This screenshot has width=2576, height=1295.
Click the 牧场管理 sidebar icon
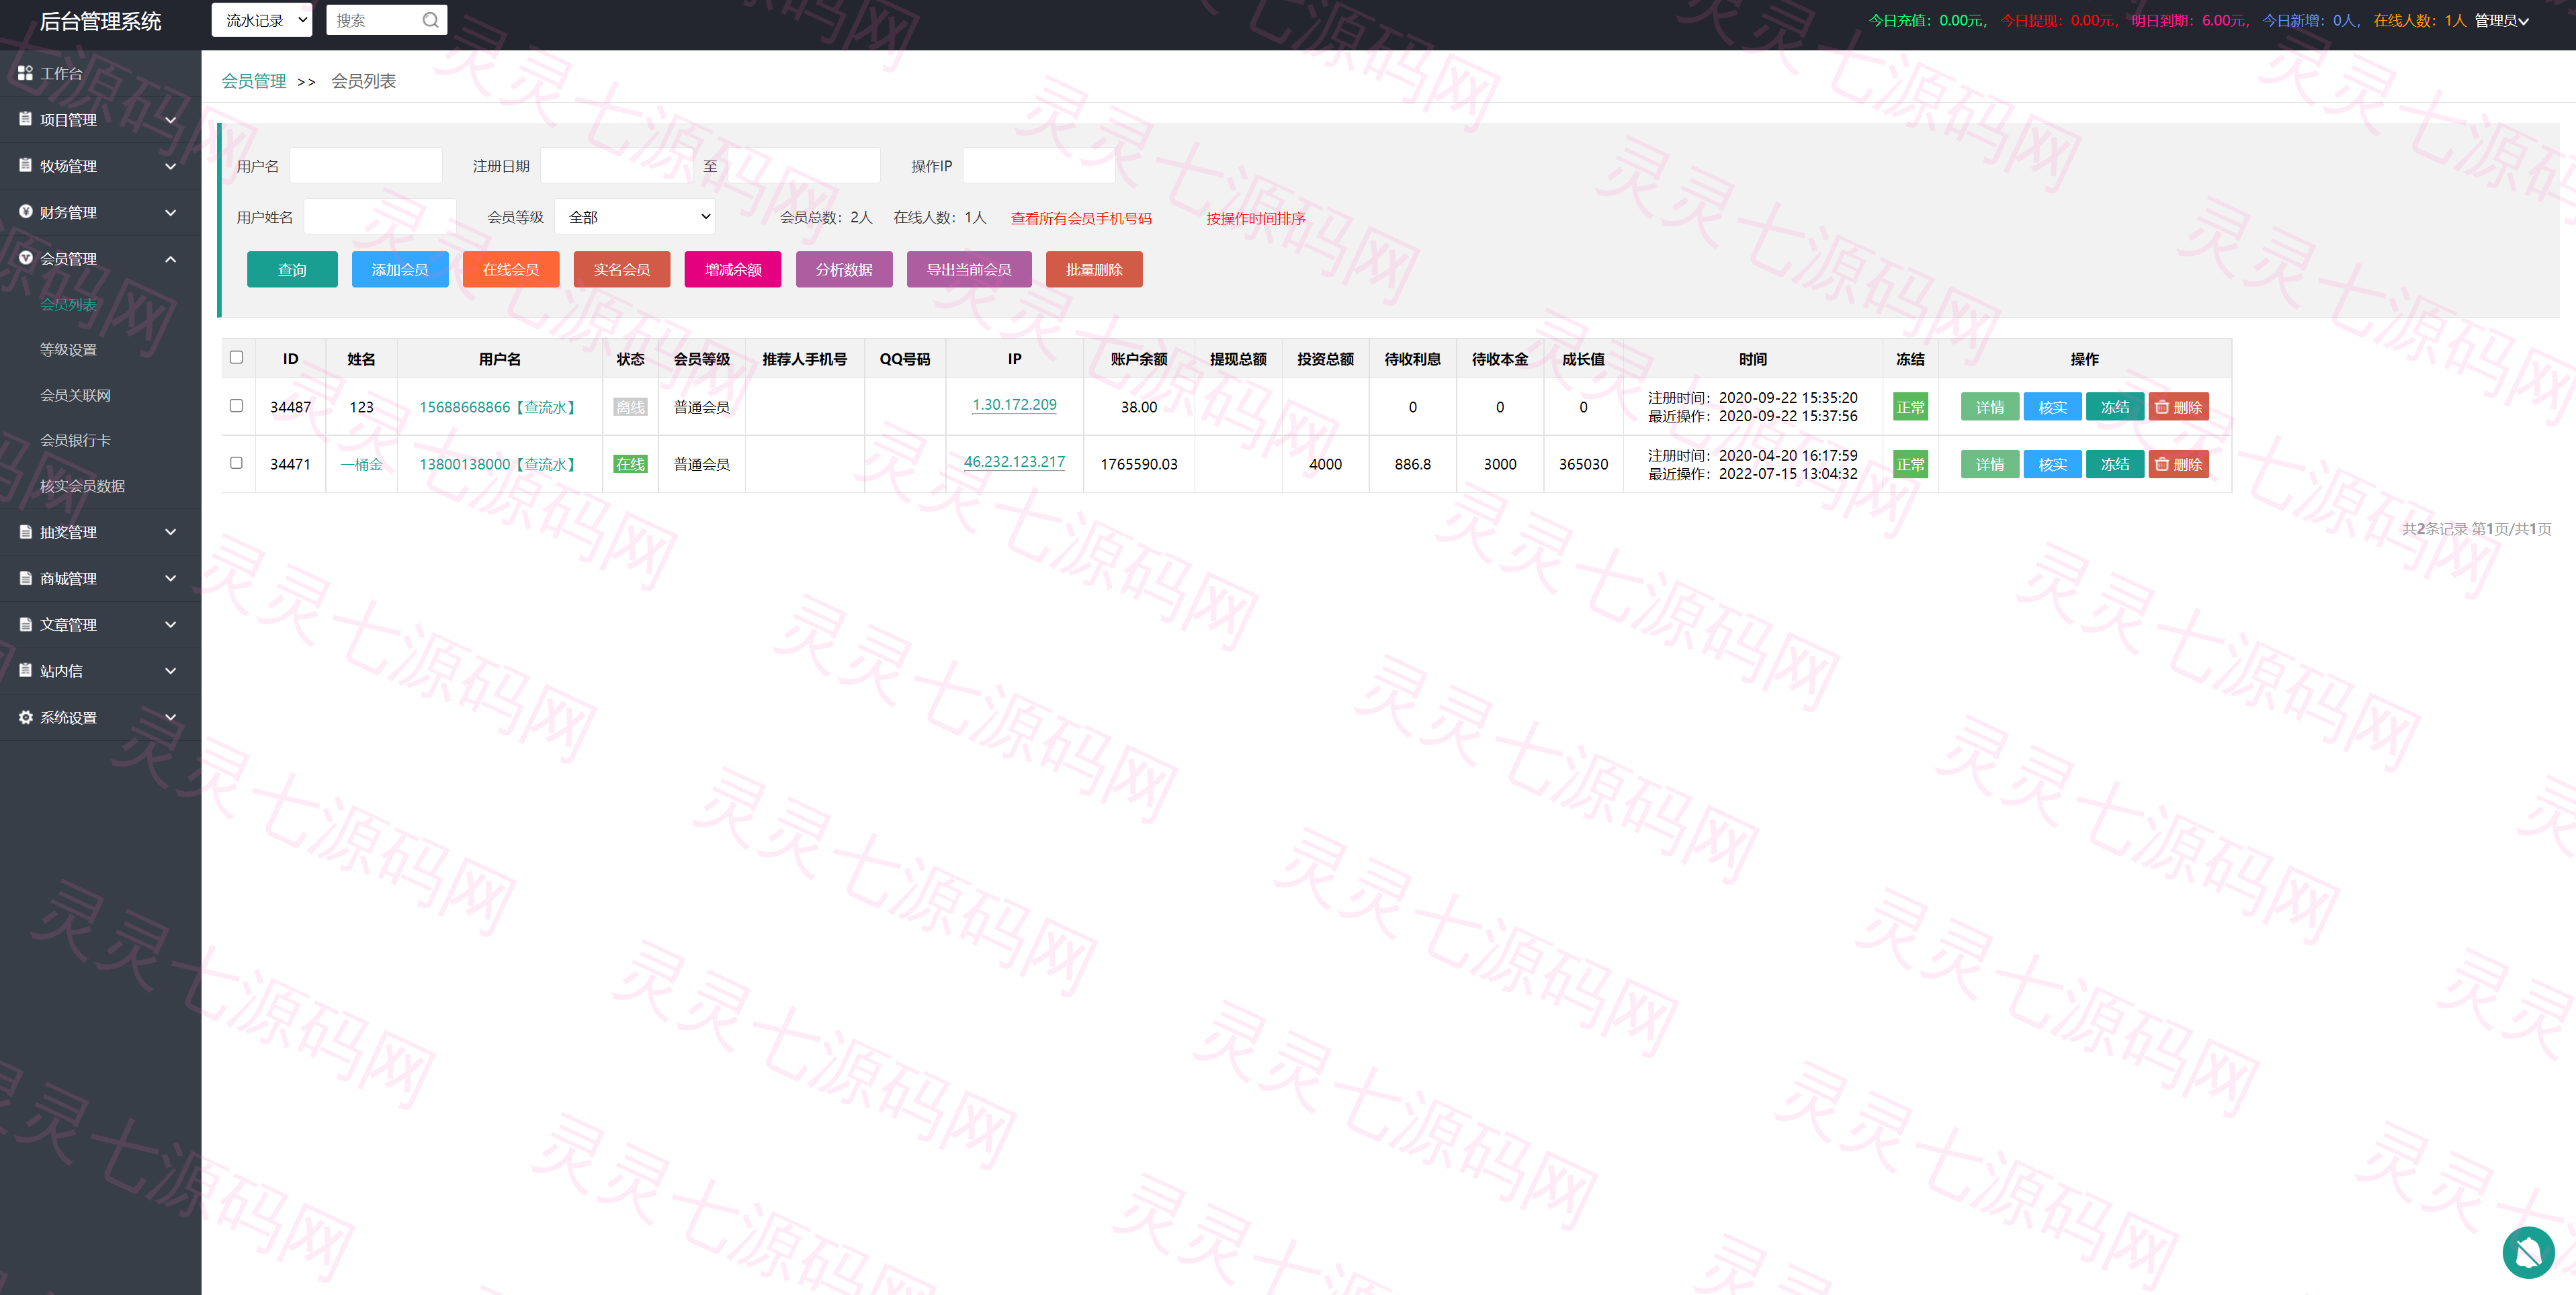tap(25, 165)
